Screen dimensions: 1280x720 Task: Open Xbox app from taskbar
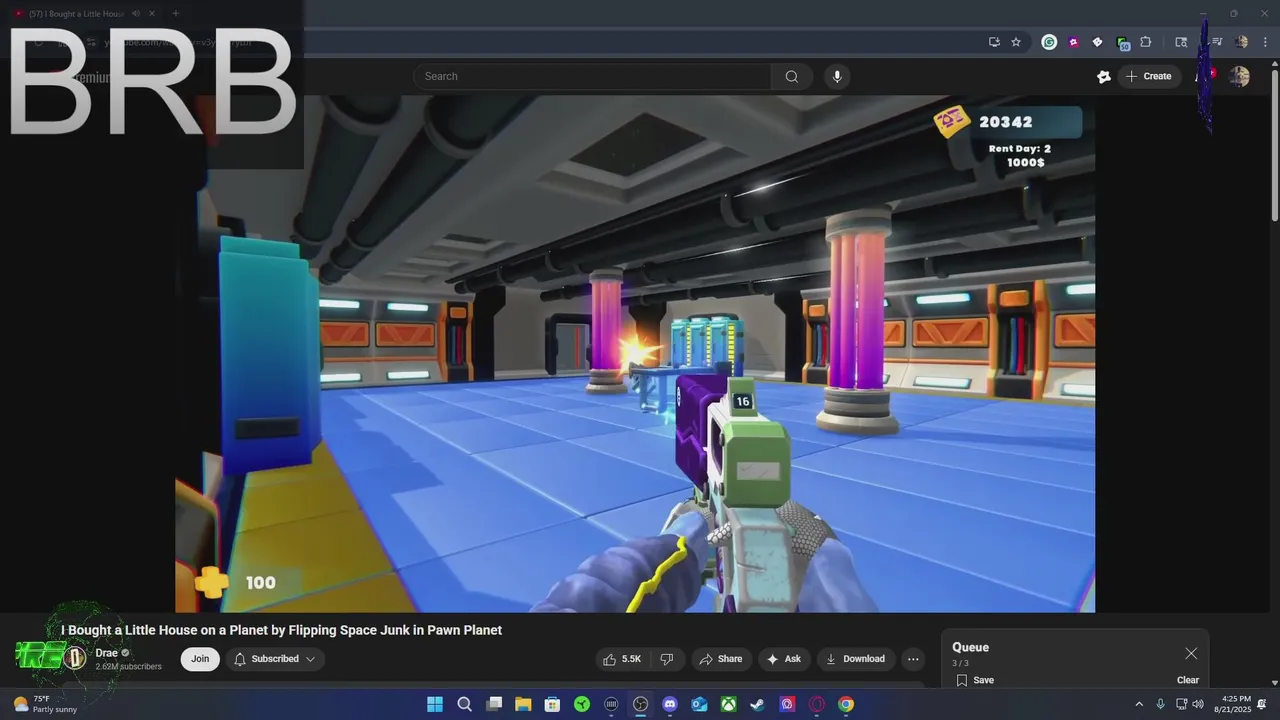[729, 704]
